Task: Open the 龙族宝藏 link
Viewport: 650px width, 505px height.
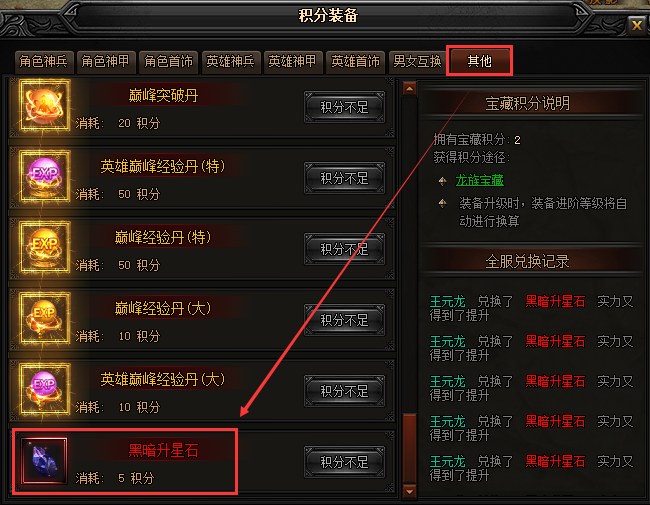Action: (x=480, y=180)
